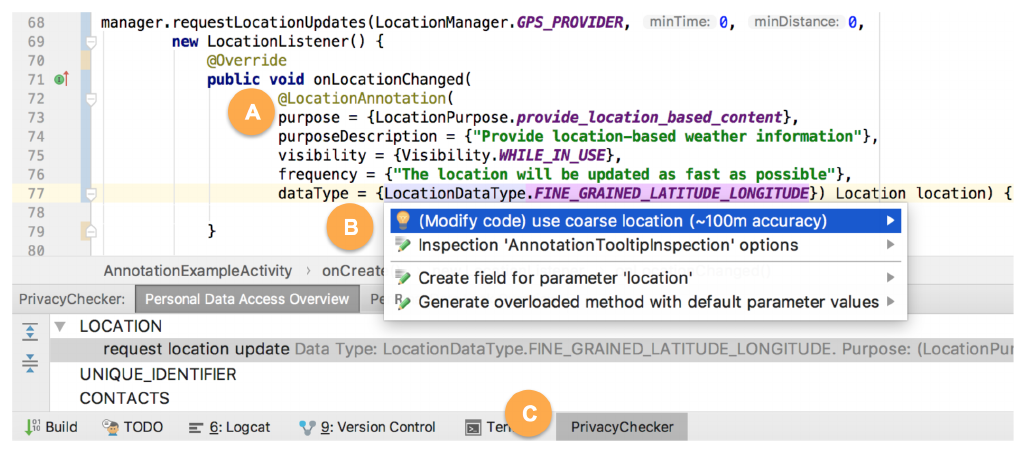Open submenu arrow of Modify code entry

[890, 221]
